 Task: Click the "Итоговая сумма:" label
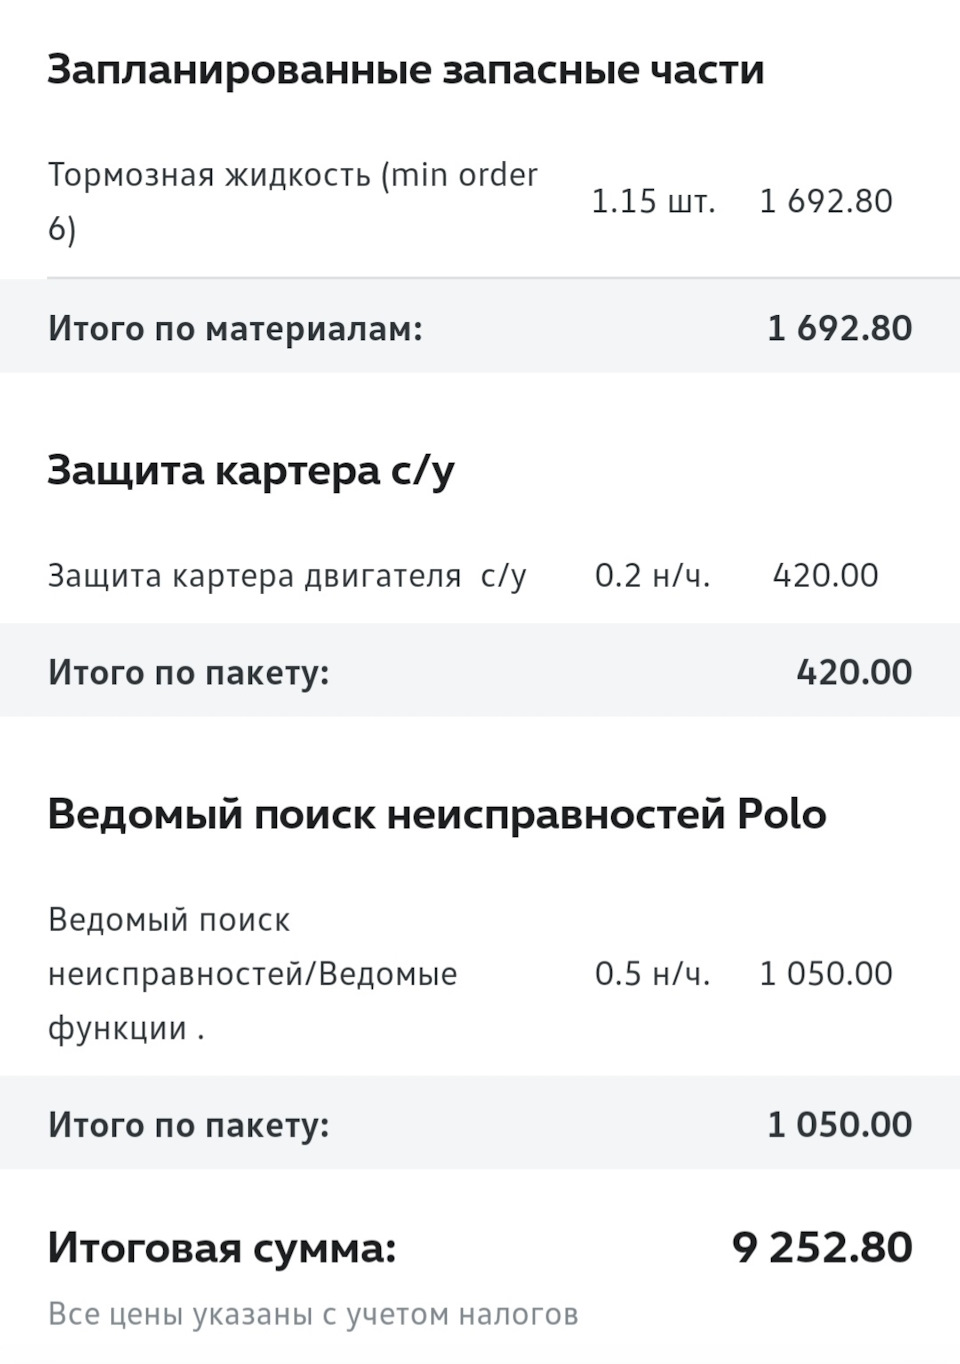click(x=222, y=1248)
